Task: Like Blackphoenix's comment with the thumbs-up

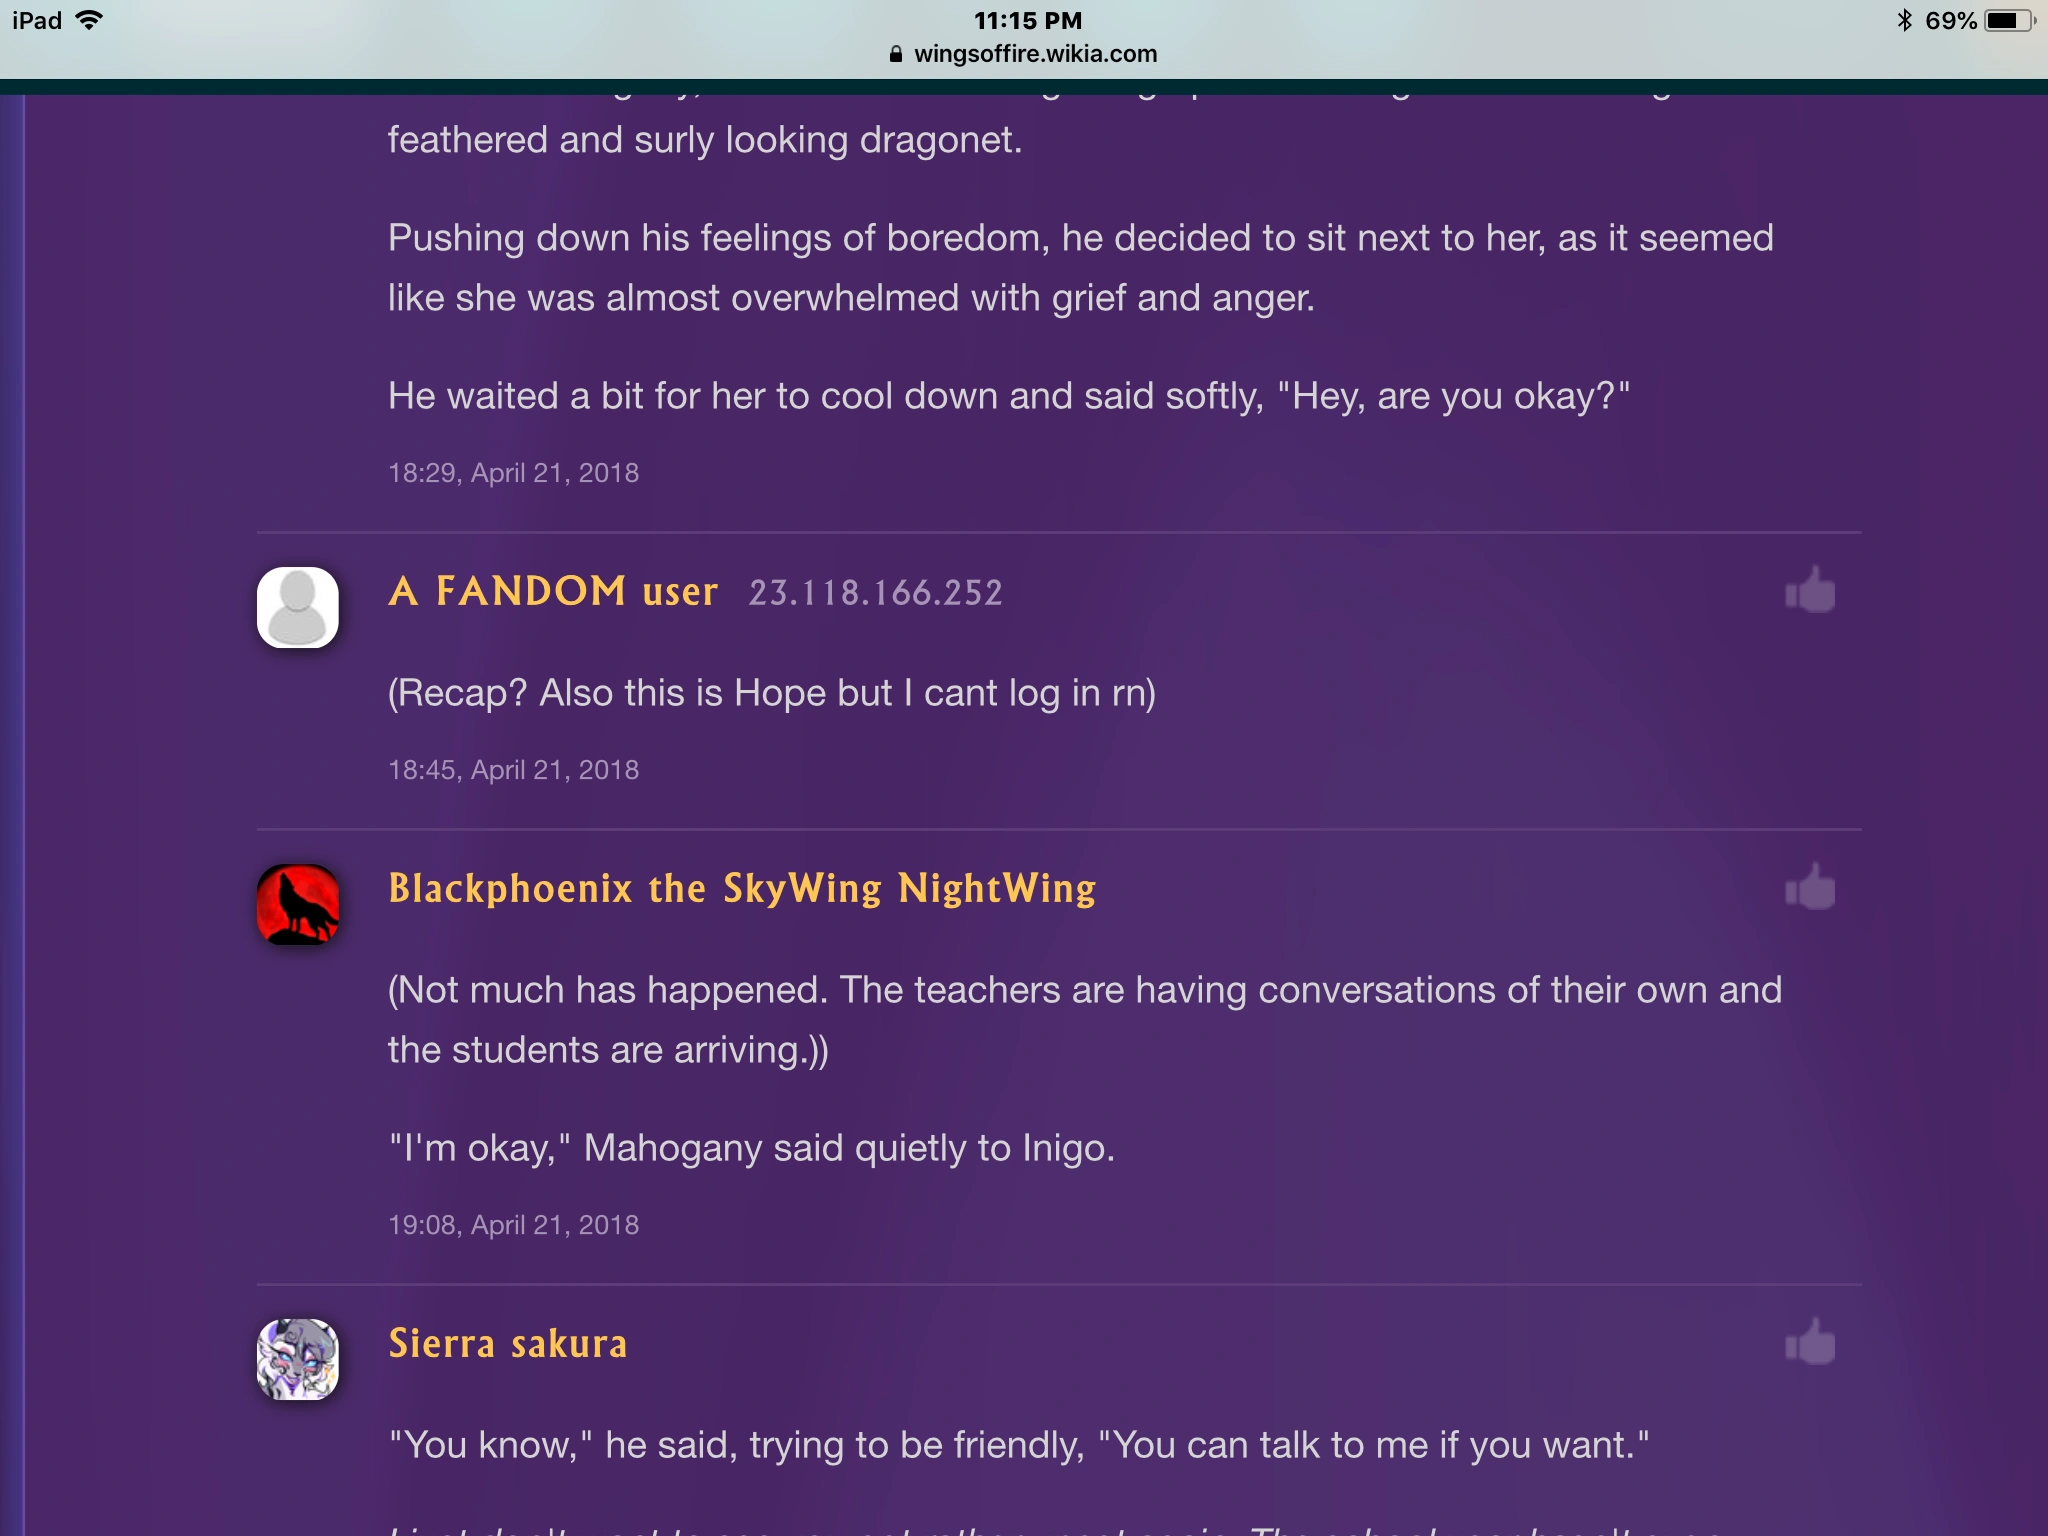Action: tap(1810, 887)
